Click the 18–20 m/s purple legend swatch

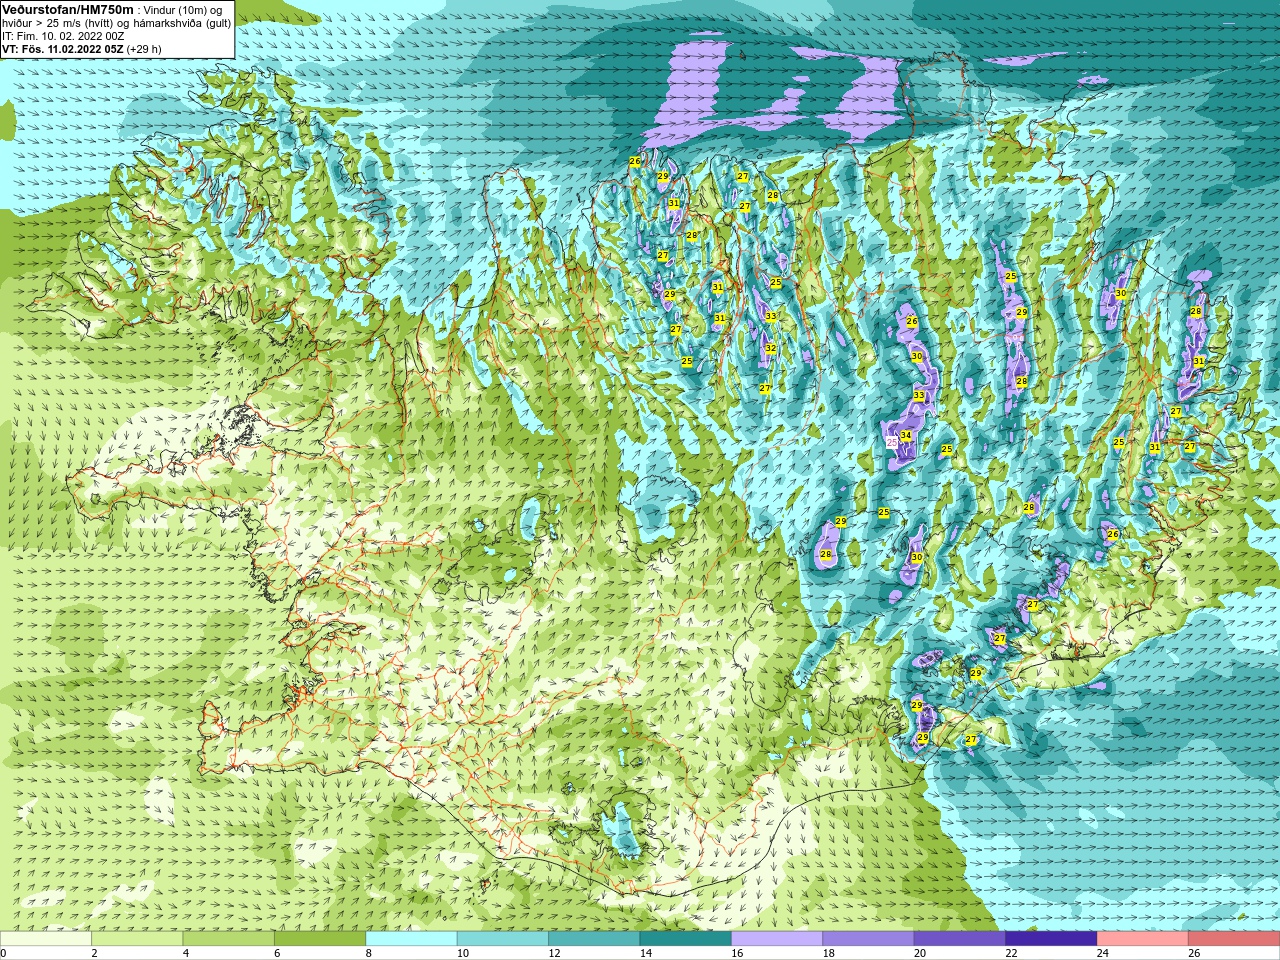(868, 939)
